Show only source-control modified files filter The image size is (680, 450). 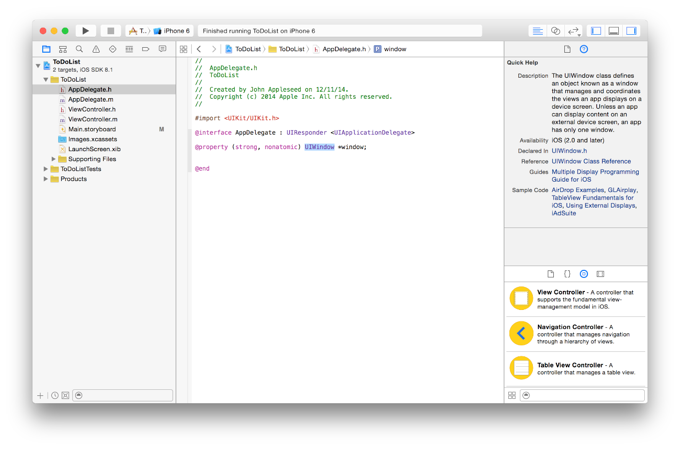pyautogui.click(x=65, y=395)
